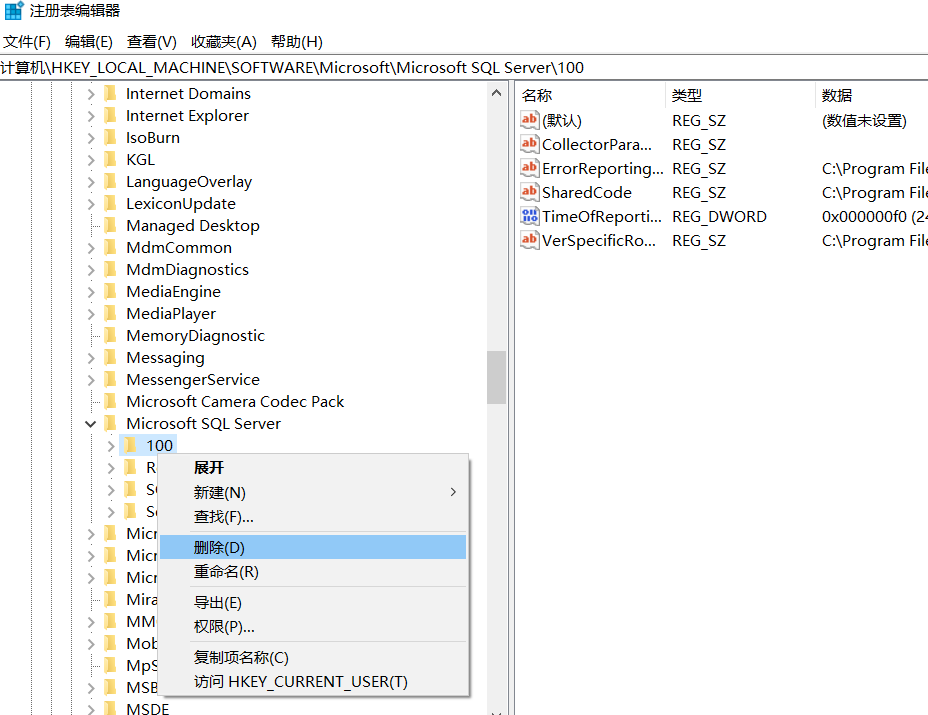The width and height of the screenshot is (928, 715).
Task: Click the KGL folder icon
Action: pos(110,159)
